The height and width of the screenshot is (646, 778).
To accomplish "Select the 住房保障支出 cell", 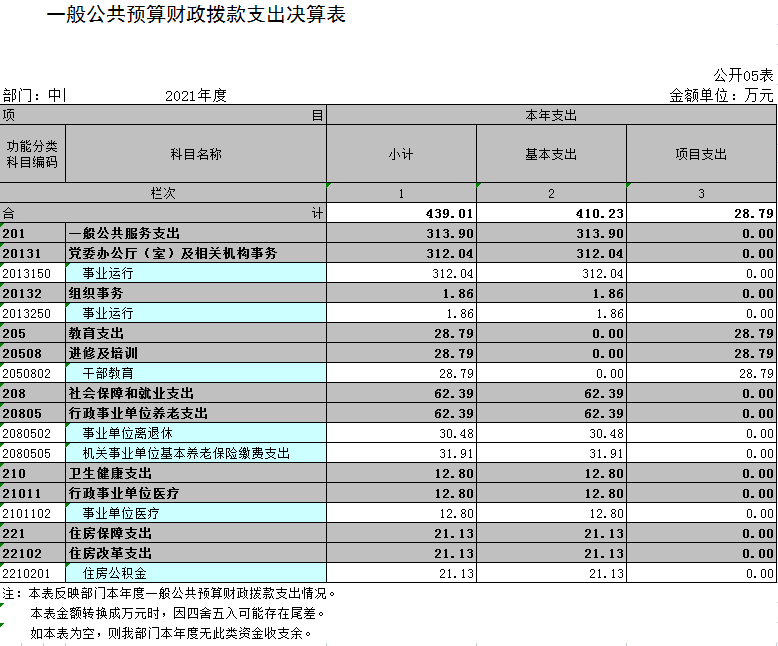I will (x=196, y=533).
